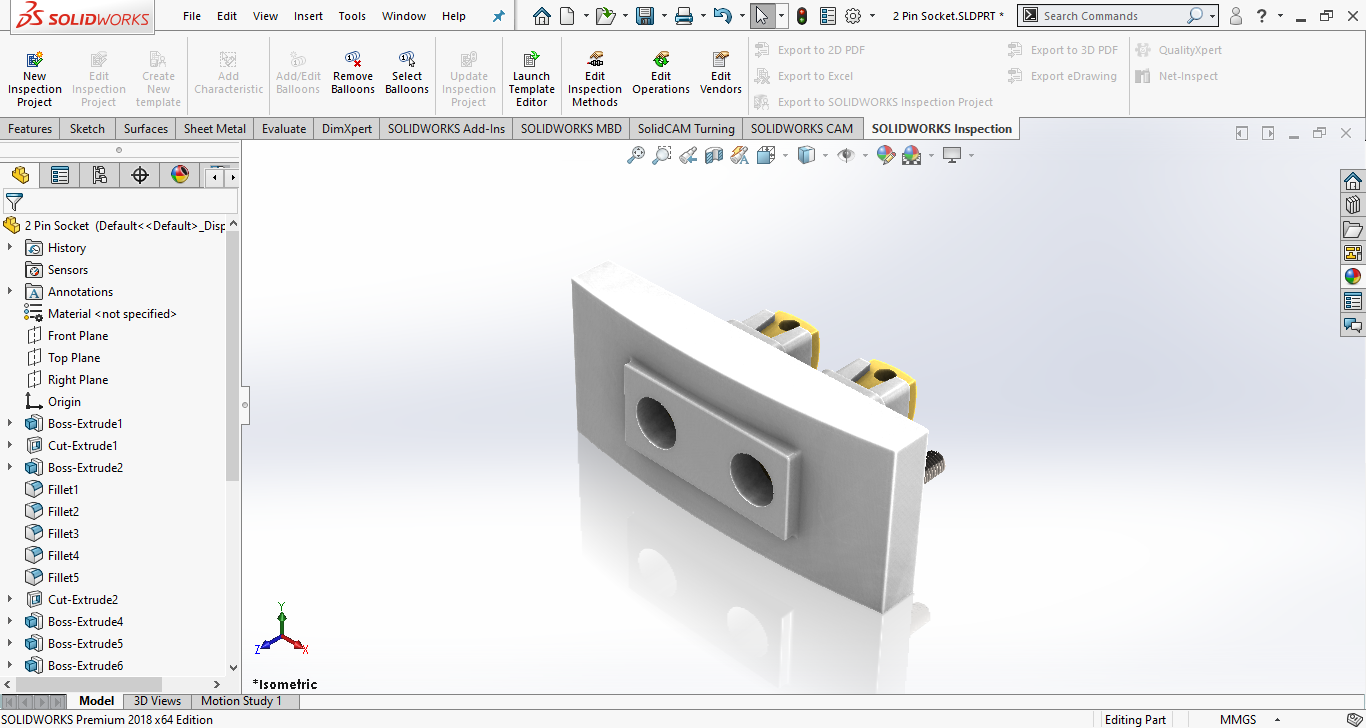1366x728 pixels.
Task: Click Zoom to Fit in view toolbar
Action: 636,155
